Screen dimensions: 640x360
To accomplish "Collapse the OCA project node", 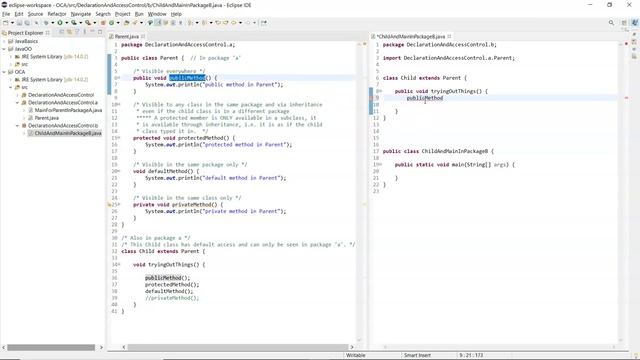I will click(4, 72).
